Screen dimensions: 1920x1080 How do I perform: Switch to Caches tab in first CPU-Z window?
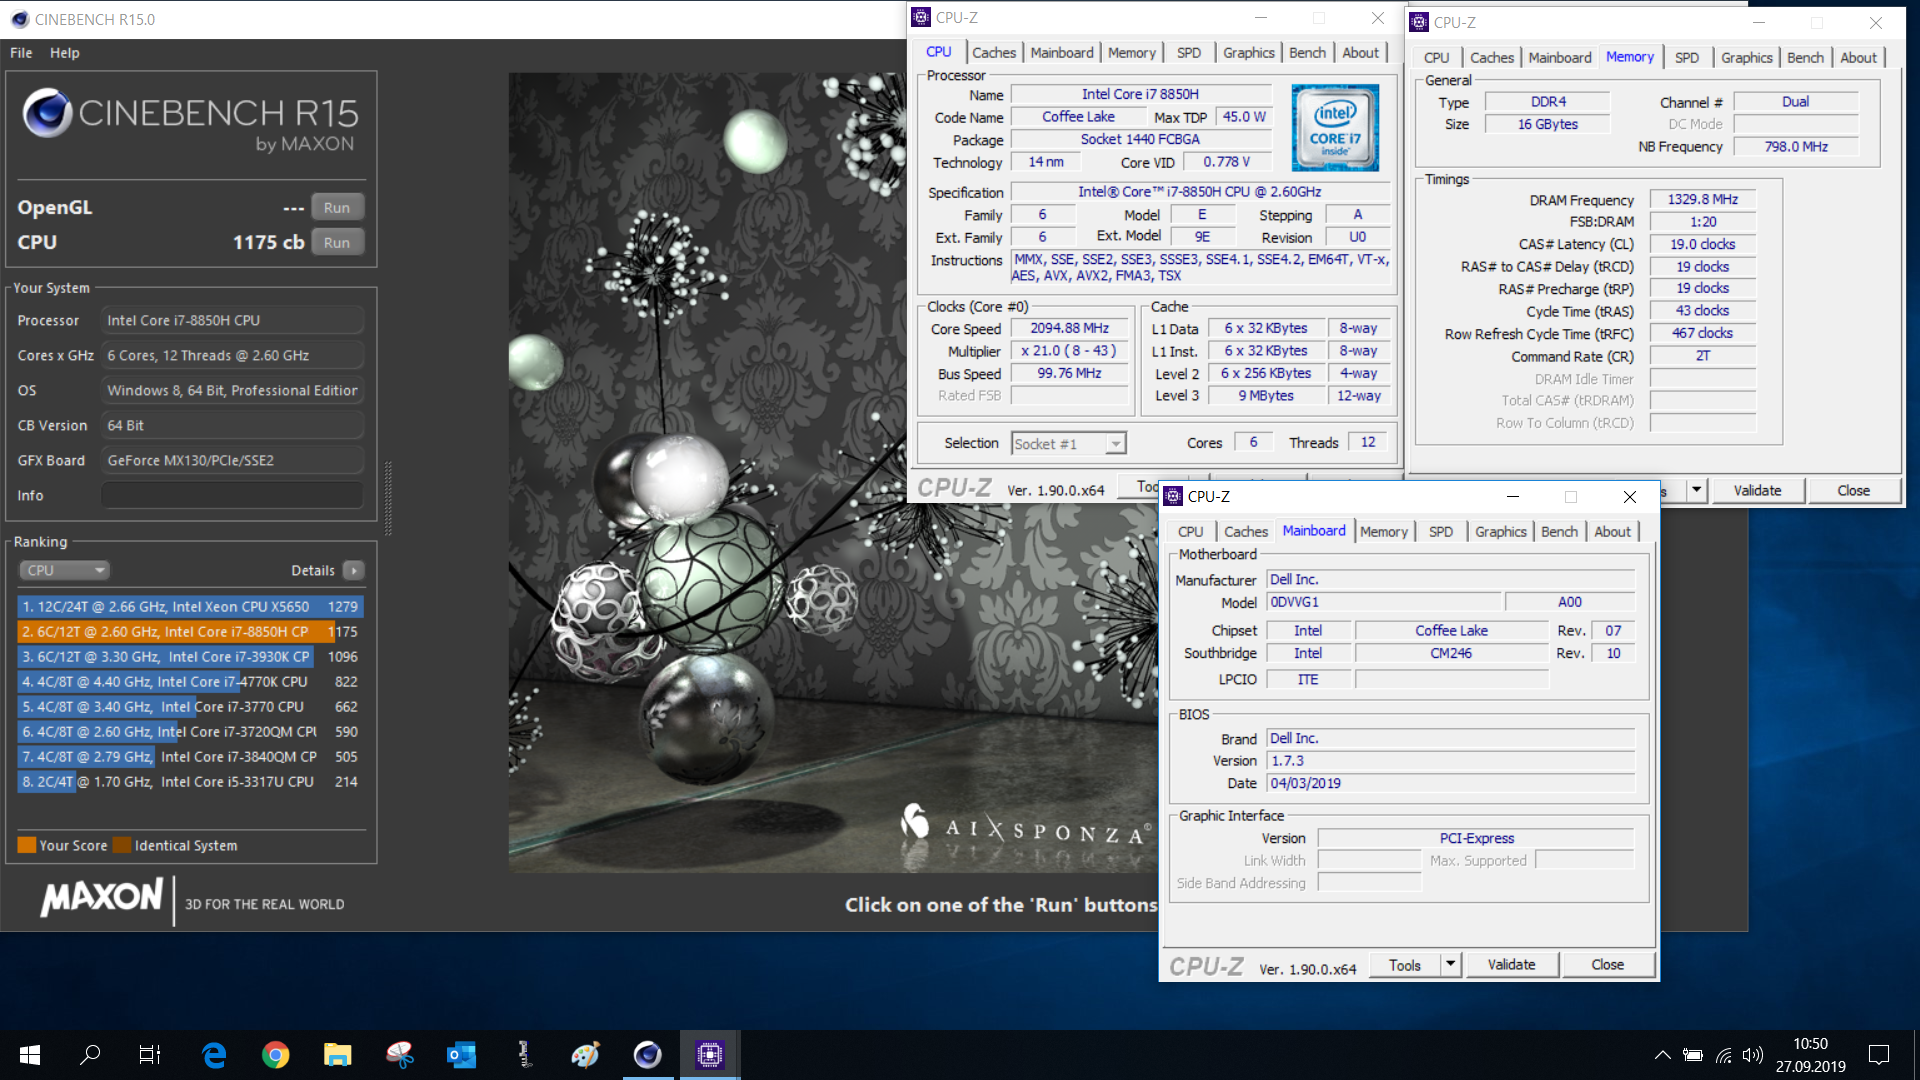click(994, 53)
